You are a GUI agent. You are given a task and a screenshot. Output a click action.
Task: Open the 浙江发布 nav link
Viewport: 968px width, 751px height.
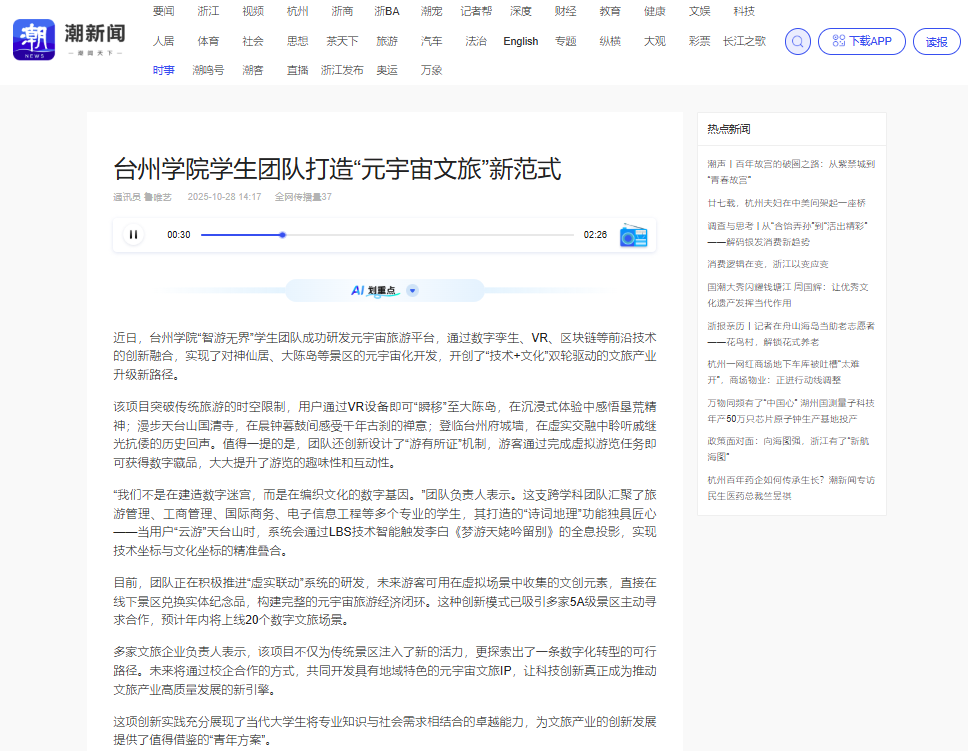coord(342,70)
